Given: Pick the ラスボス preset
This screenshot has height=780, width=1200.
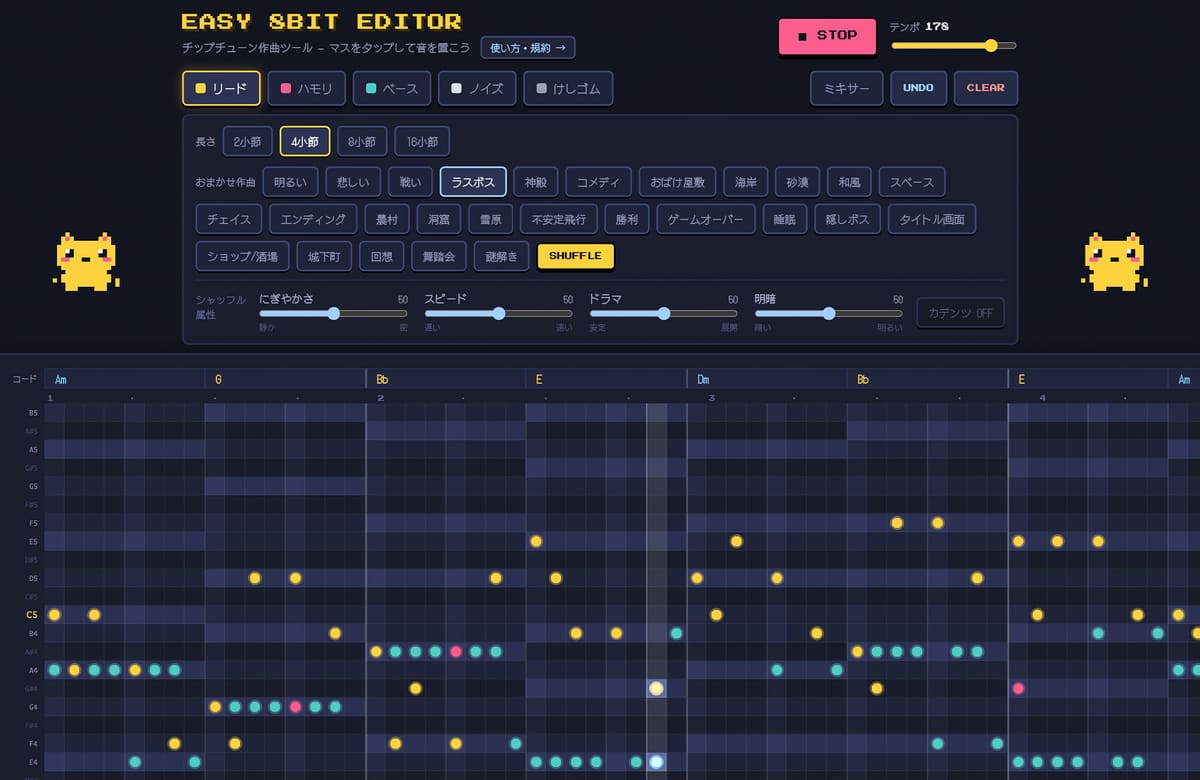Looking at the screenshot, I should pos(473,182).
